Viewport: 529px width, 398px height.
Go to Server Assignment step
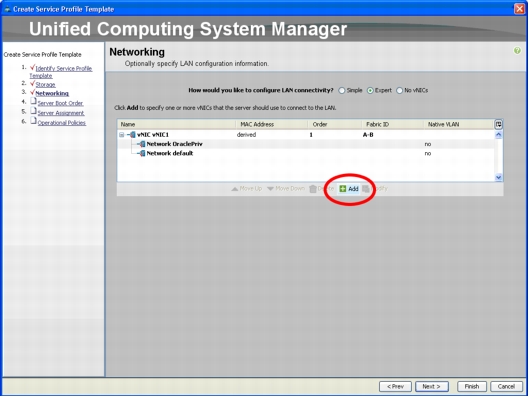61,113
